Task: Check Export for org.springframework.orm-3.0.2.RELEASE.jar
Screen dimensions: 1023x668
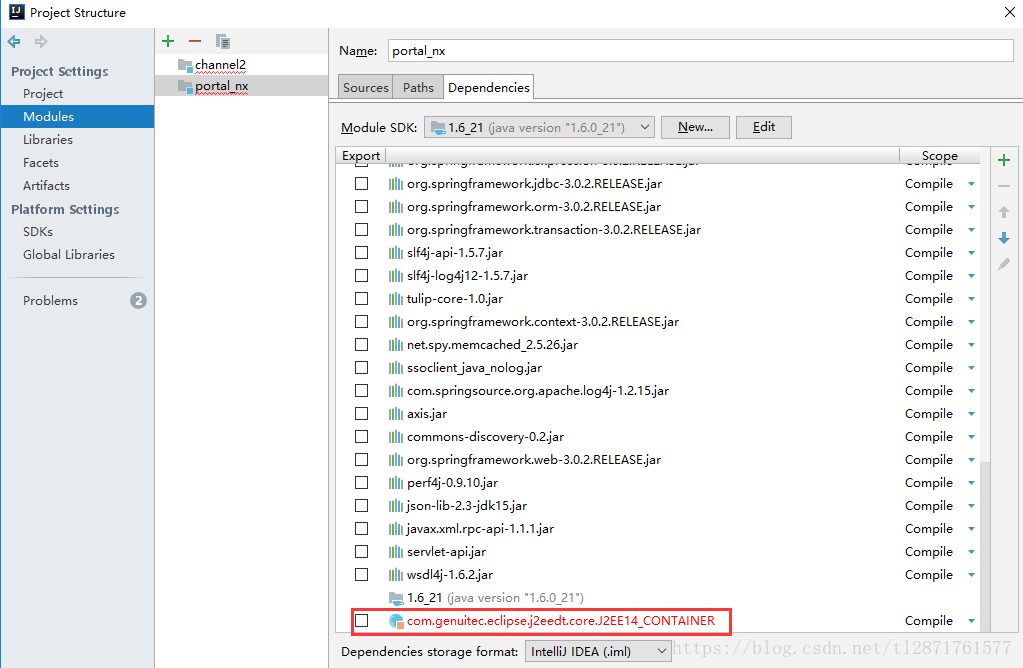Action: tap(361, 207)
